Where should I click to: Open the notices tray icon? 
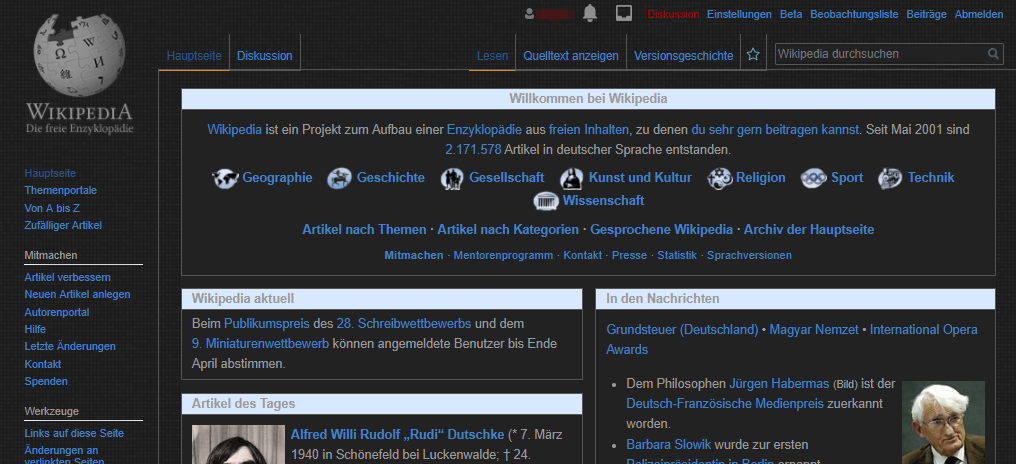click(x=623, y=13)
